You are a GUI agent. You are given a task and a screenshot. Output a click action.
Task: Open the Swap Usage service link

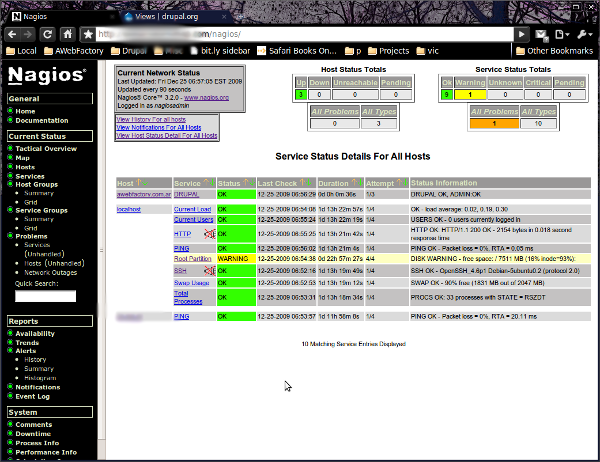(x=191, y=283)
